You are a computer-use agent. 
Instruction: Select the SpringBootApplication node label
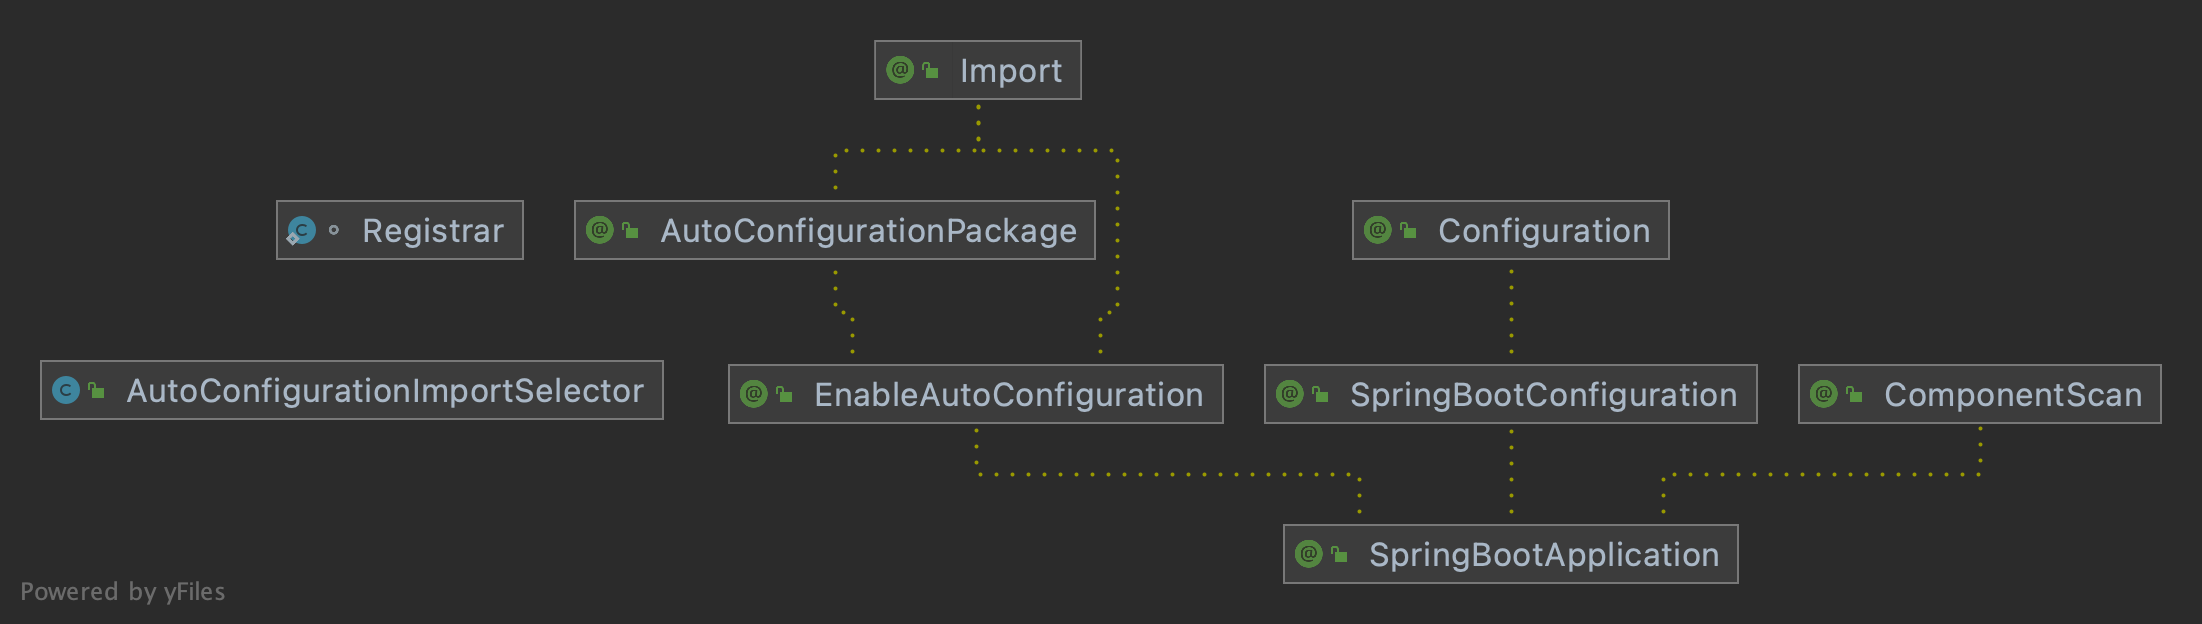point(1544,555)
